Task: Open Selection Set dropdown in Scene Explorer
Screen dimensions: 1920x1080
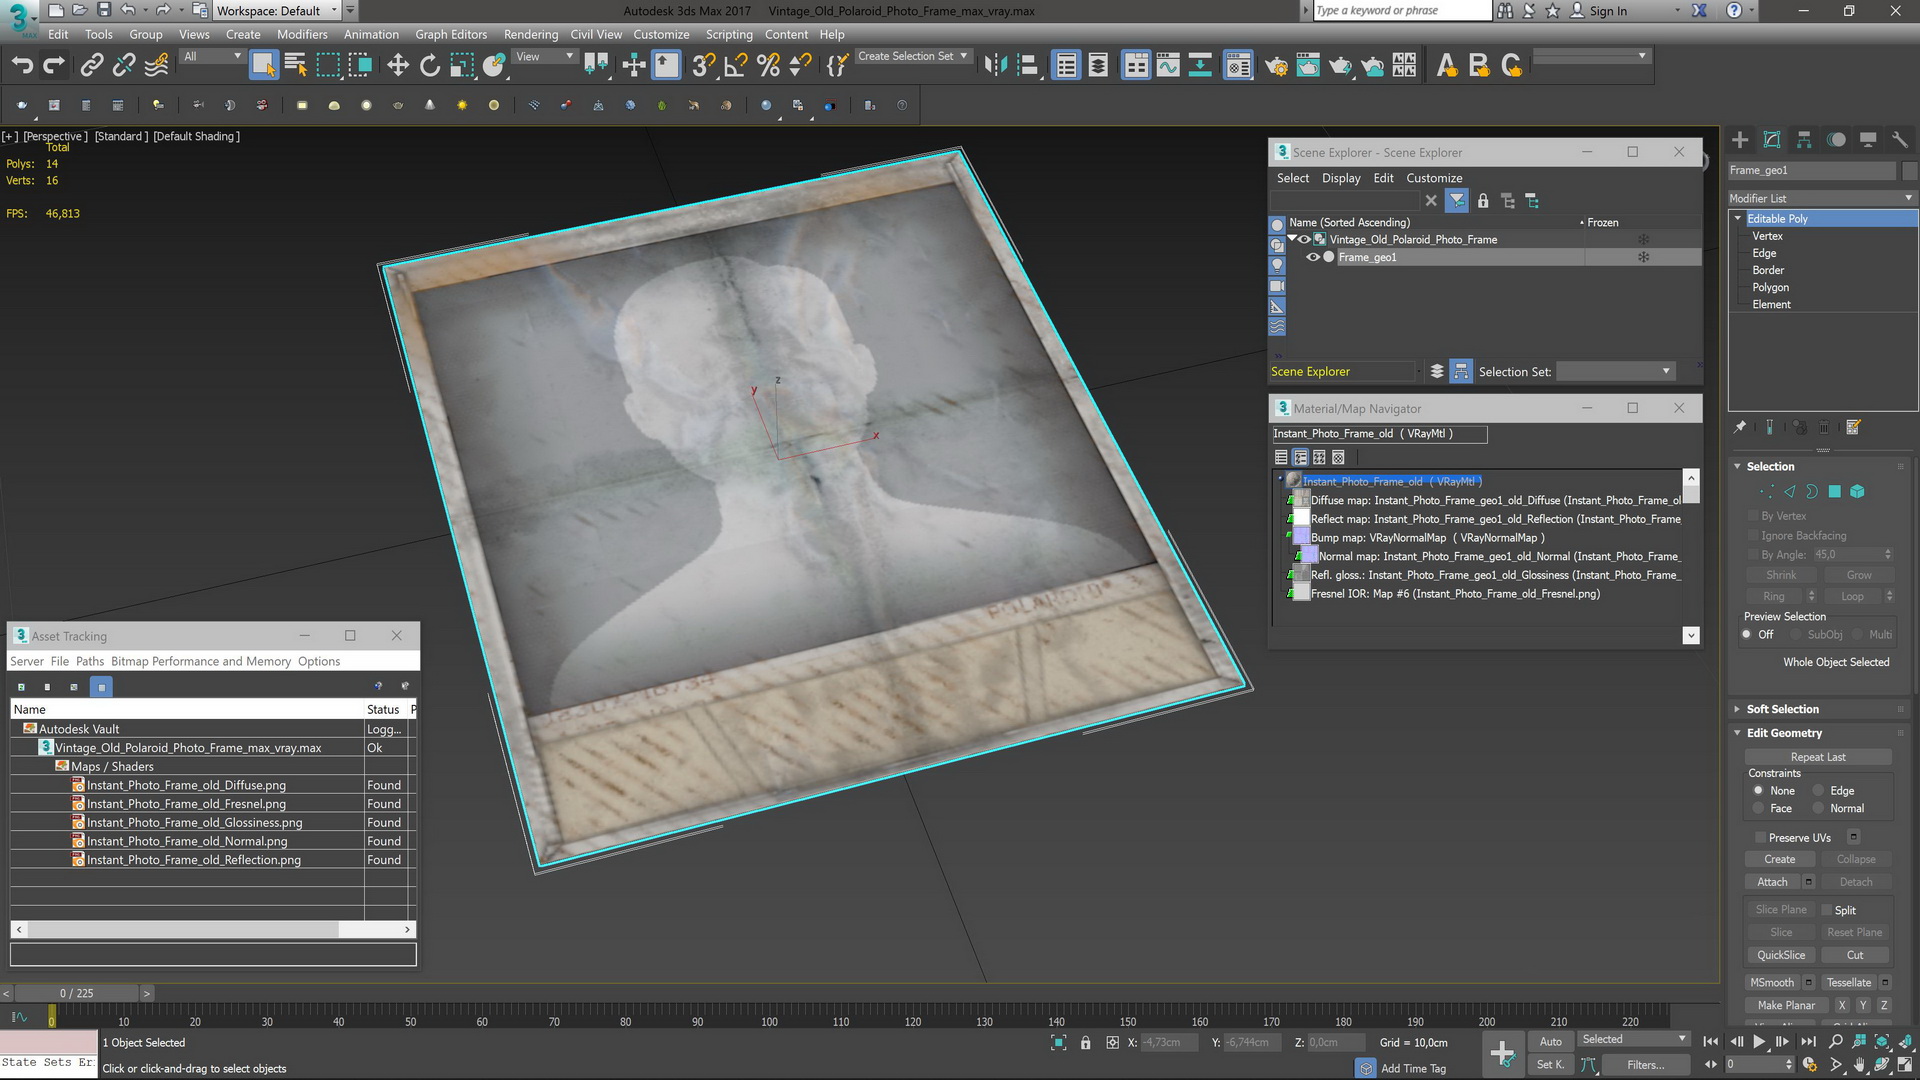Action: (1615, 371)
